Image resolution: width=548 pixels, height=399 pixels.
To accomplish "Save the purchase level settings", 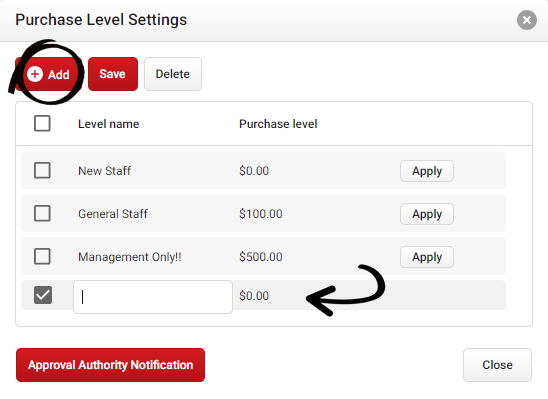I will tap(113, 74).
